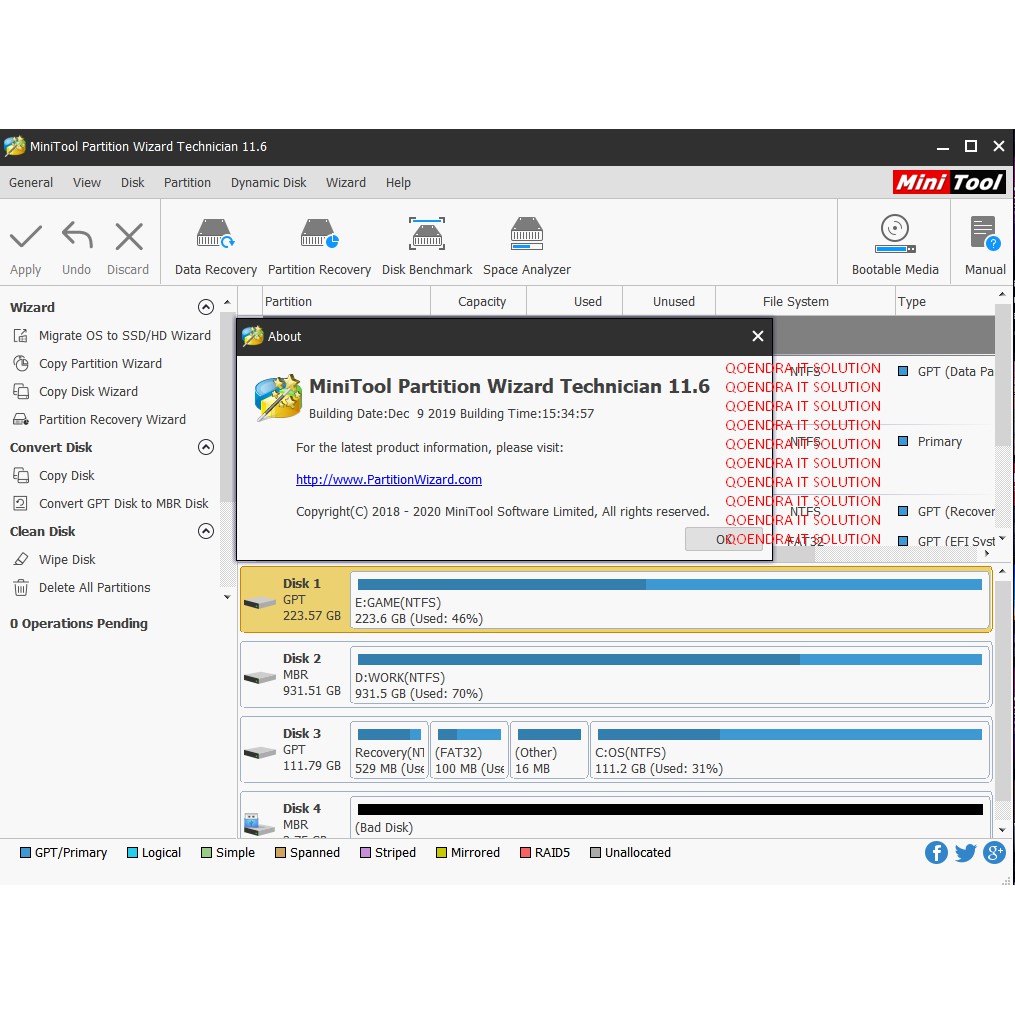
Task: Click the Google Plus icon
Action: [994, 852]
